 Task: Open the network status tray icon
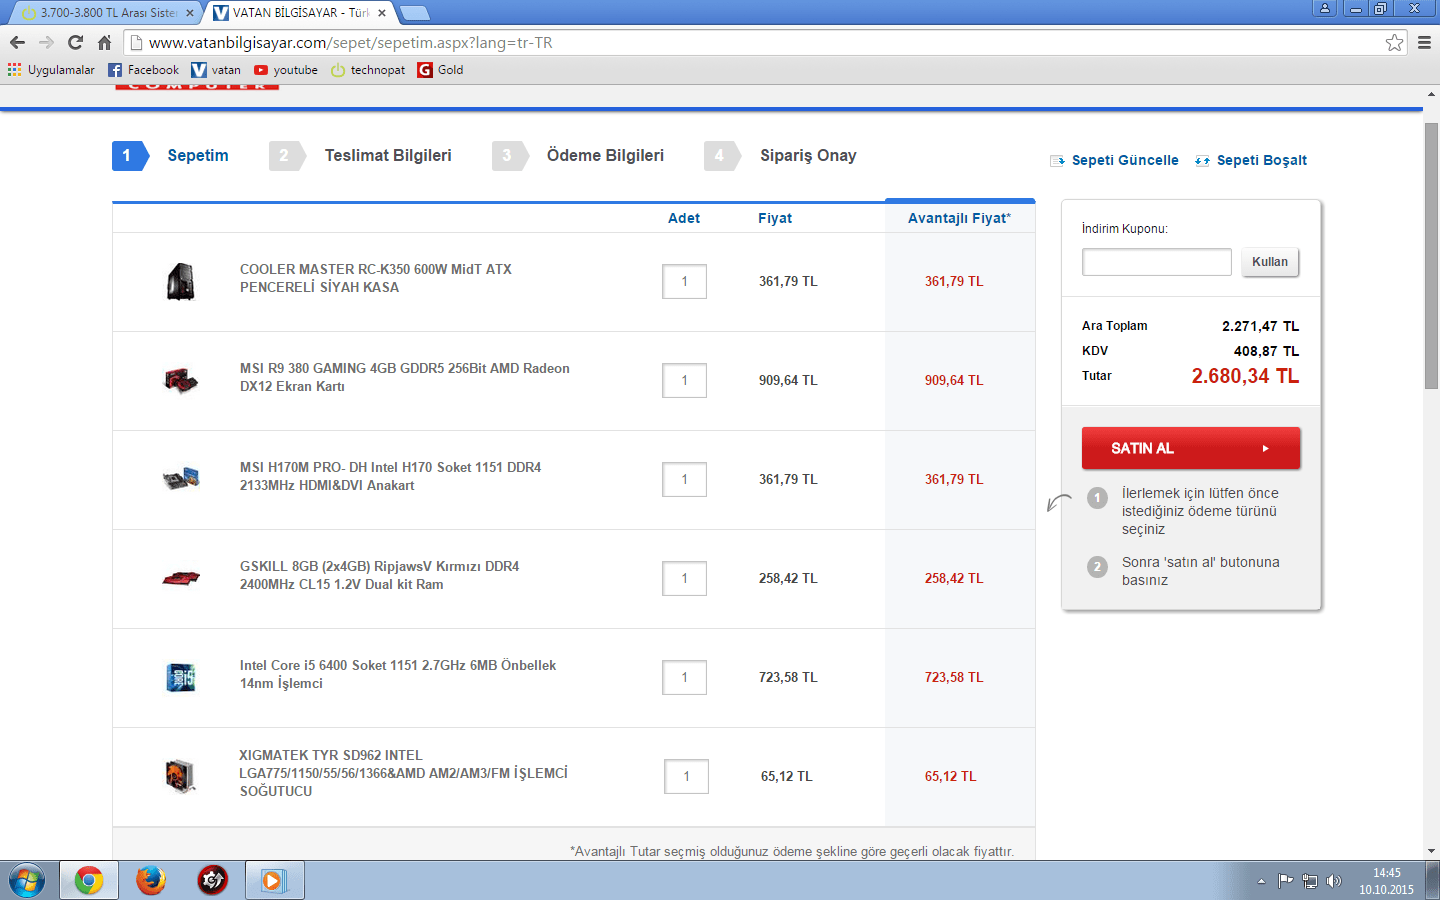1309,881
